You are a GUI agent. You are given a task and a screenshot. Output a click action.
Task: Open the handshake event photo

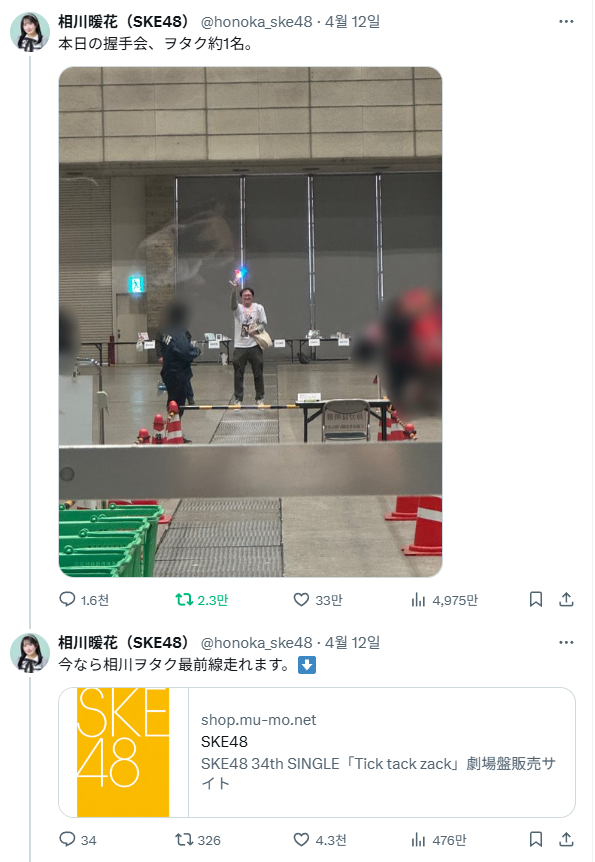(x=250, y=322)
